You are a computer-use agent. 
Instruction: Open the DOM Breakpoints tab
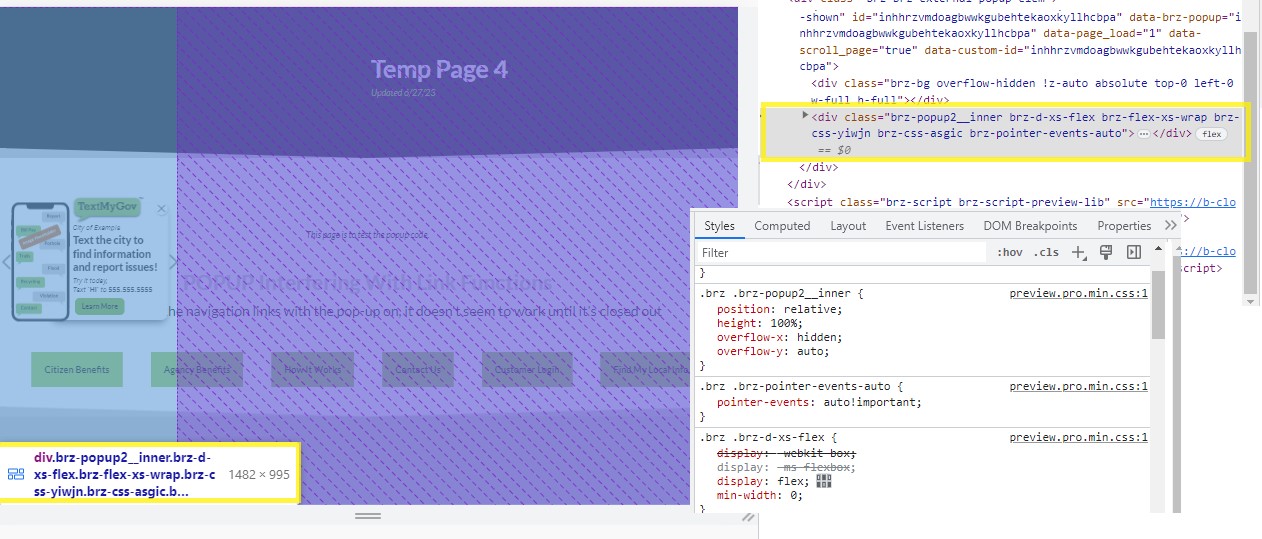tap(1030, 226)
